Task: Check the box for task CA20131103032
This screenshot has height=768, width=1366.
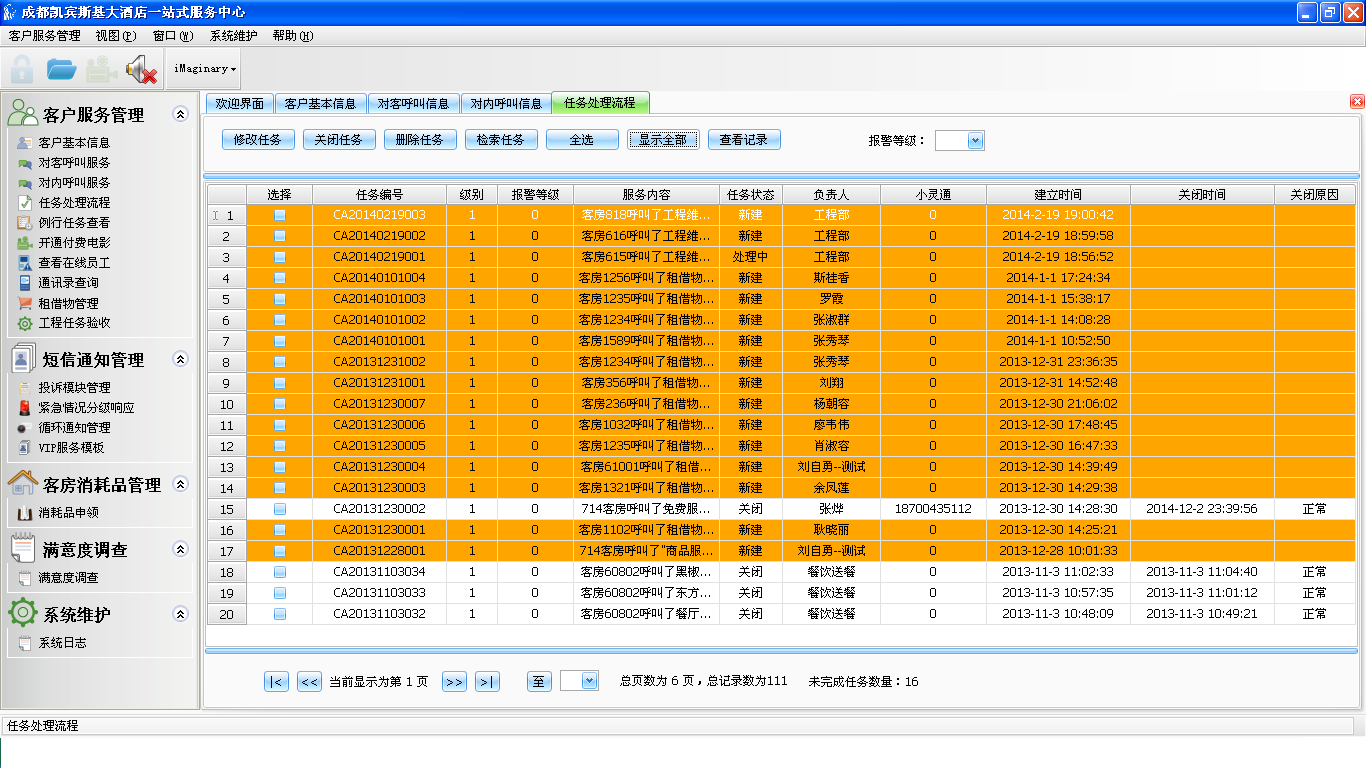Action: pos(279,614)
